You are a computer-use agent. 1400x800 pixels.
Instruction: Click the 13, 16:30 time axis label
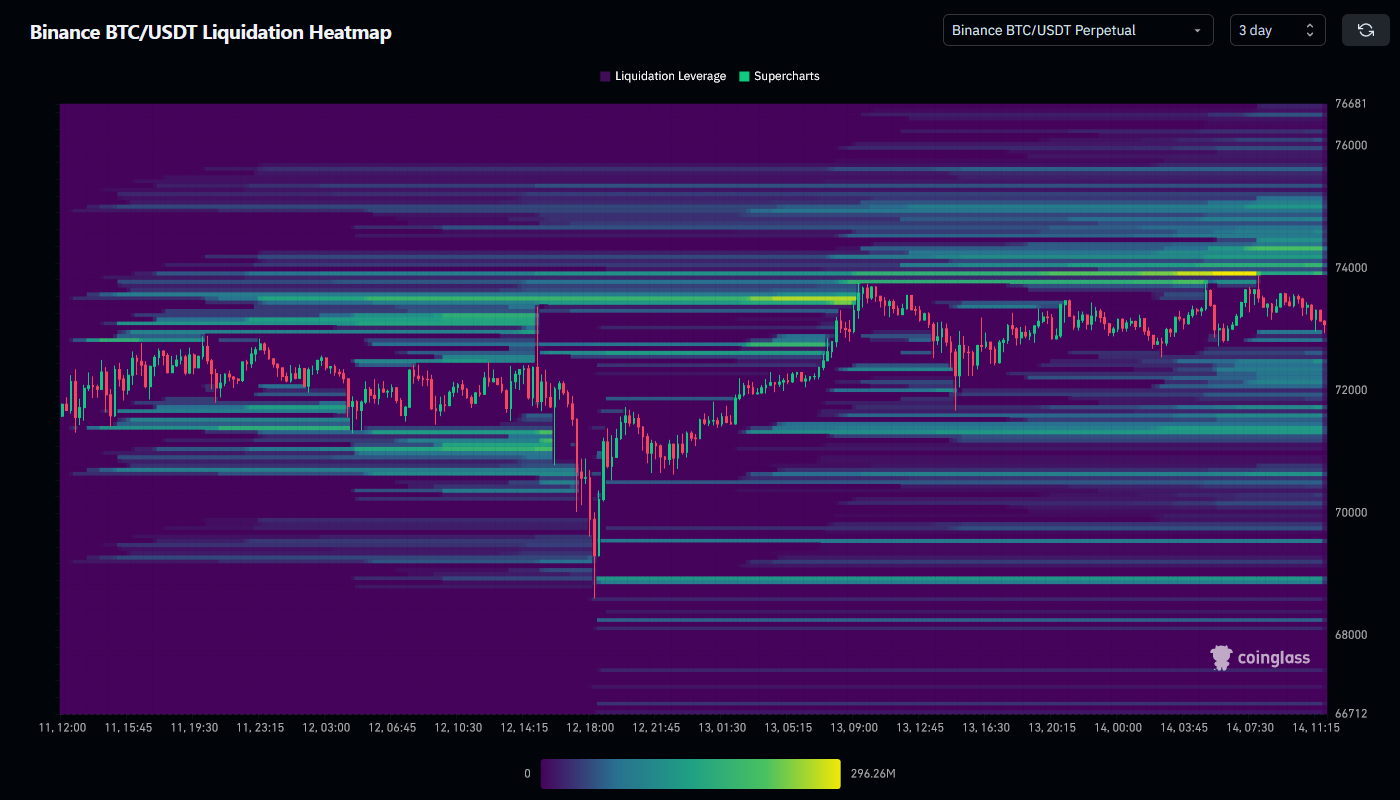tap(986, 728)
